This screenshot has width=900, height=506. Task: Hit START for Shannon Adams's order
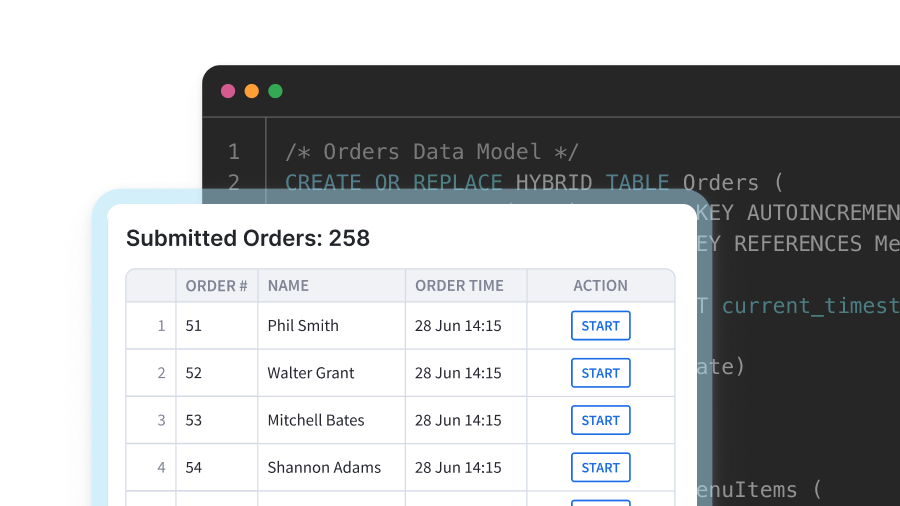[600, 467]
